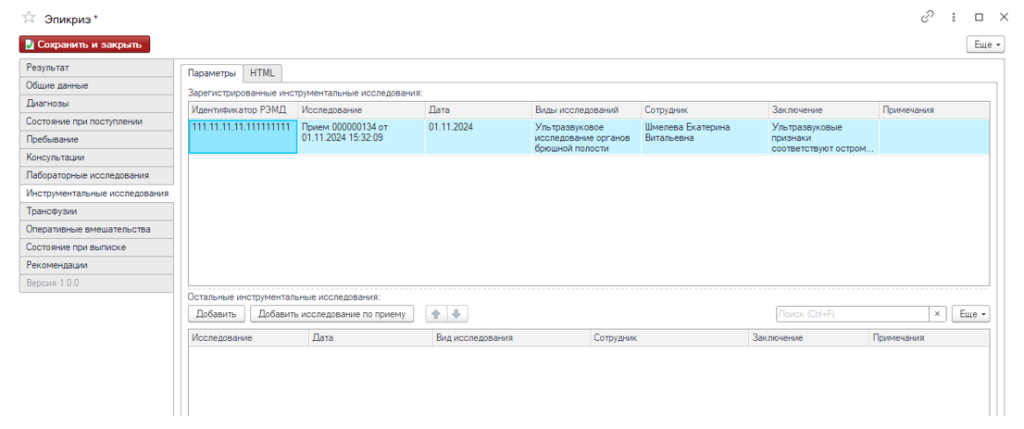Select Ультразвуковое исследование органов брюшной полости cell
This screenshot has height=429, width=1024.
click(586, 136)
